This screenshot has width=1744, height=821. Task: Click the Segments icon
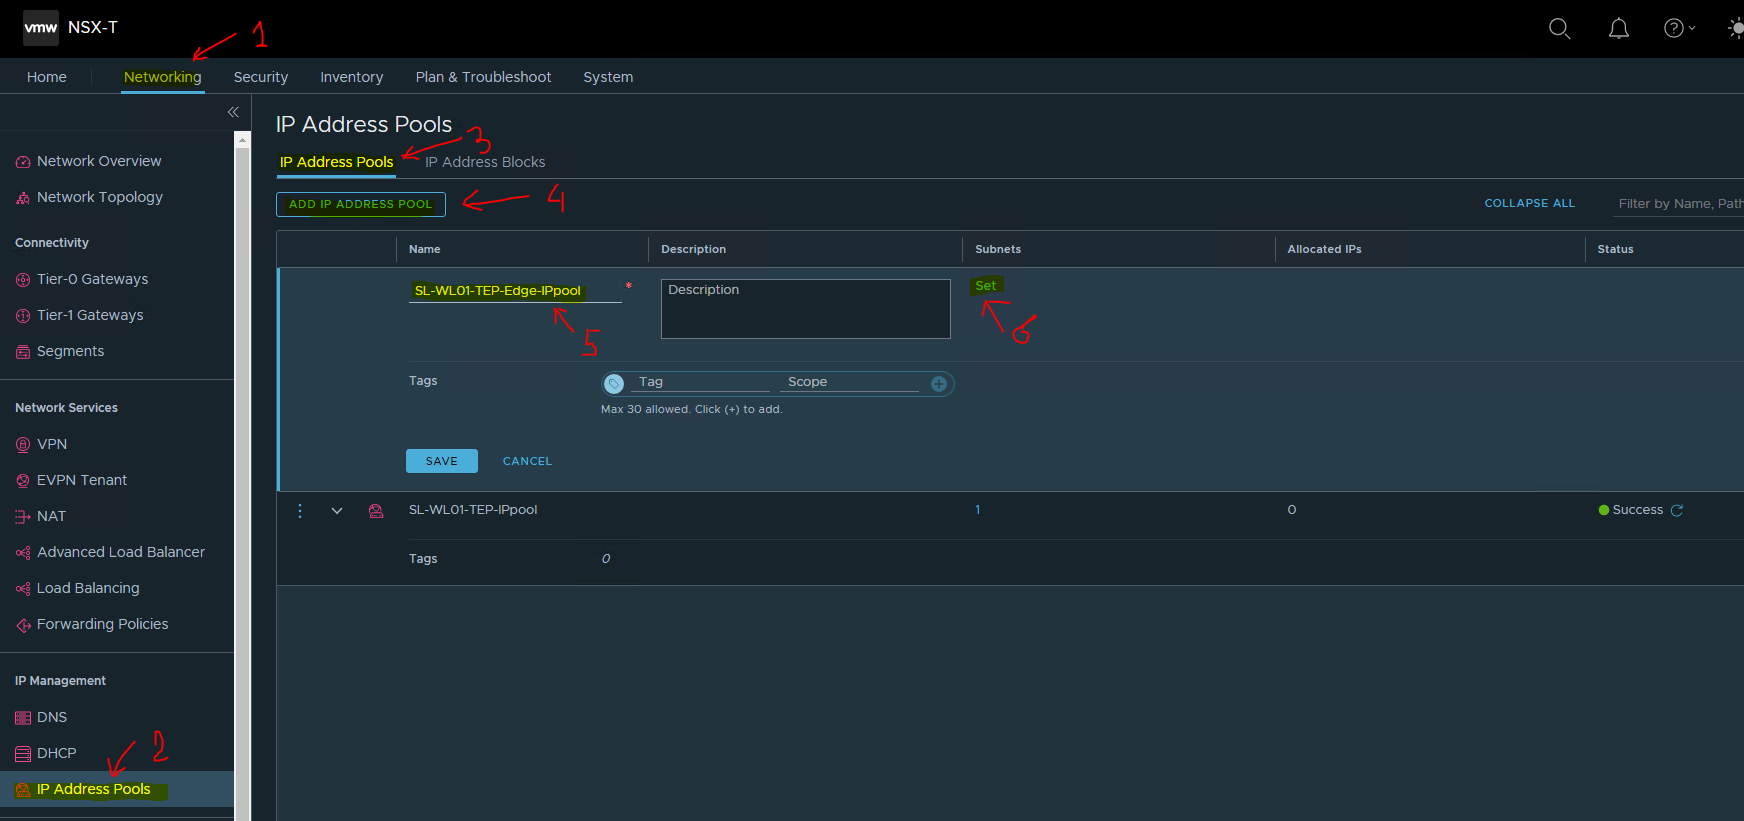[x=23, y=352]
